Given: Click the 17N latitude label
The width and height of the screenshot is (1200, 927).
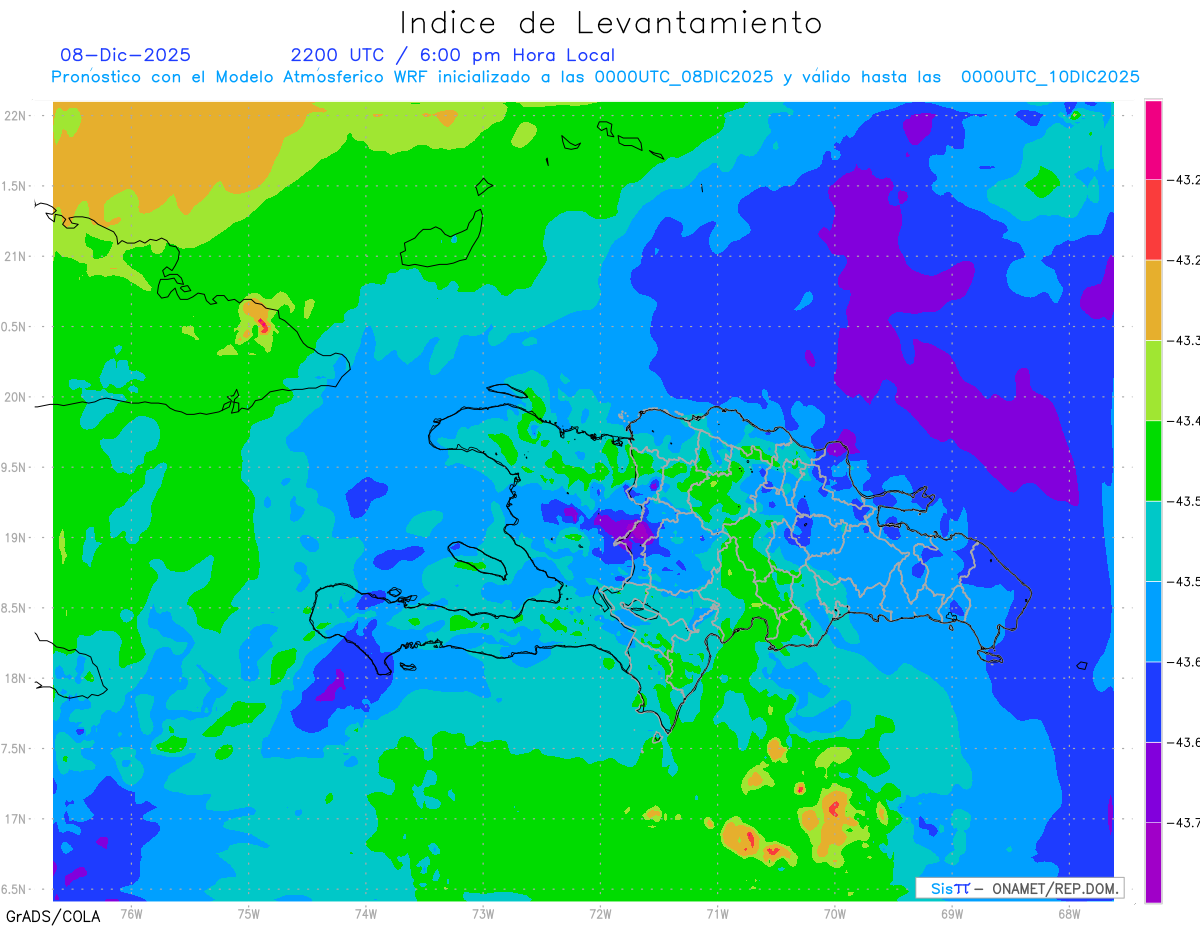Looking at the screenshot, I should point(15,819).
